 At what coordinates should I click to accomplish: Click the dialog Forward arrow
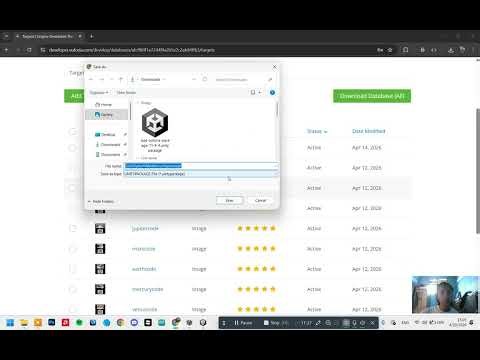click(x=102, y=79)
